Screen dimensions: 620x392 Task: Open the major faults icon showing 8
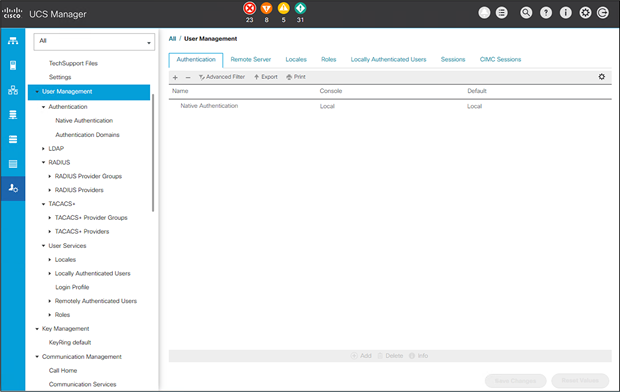coord(267,8)
